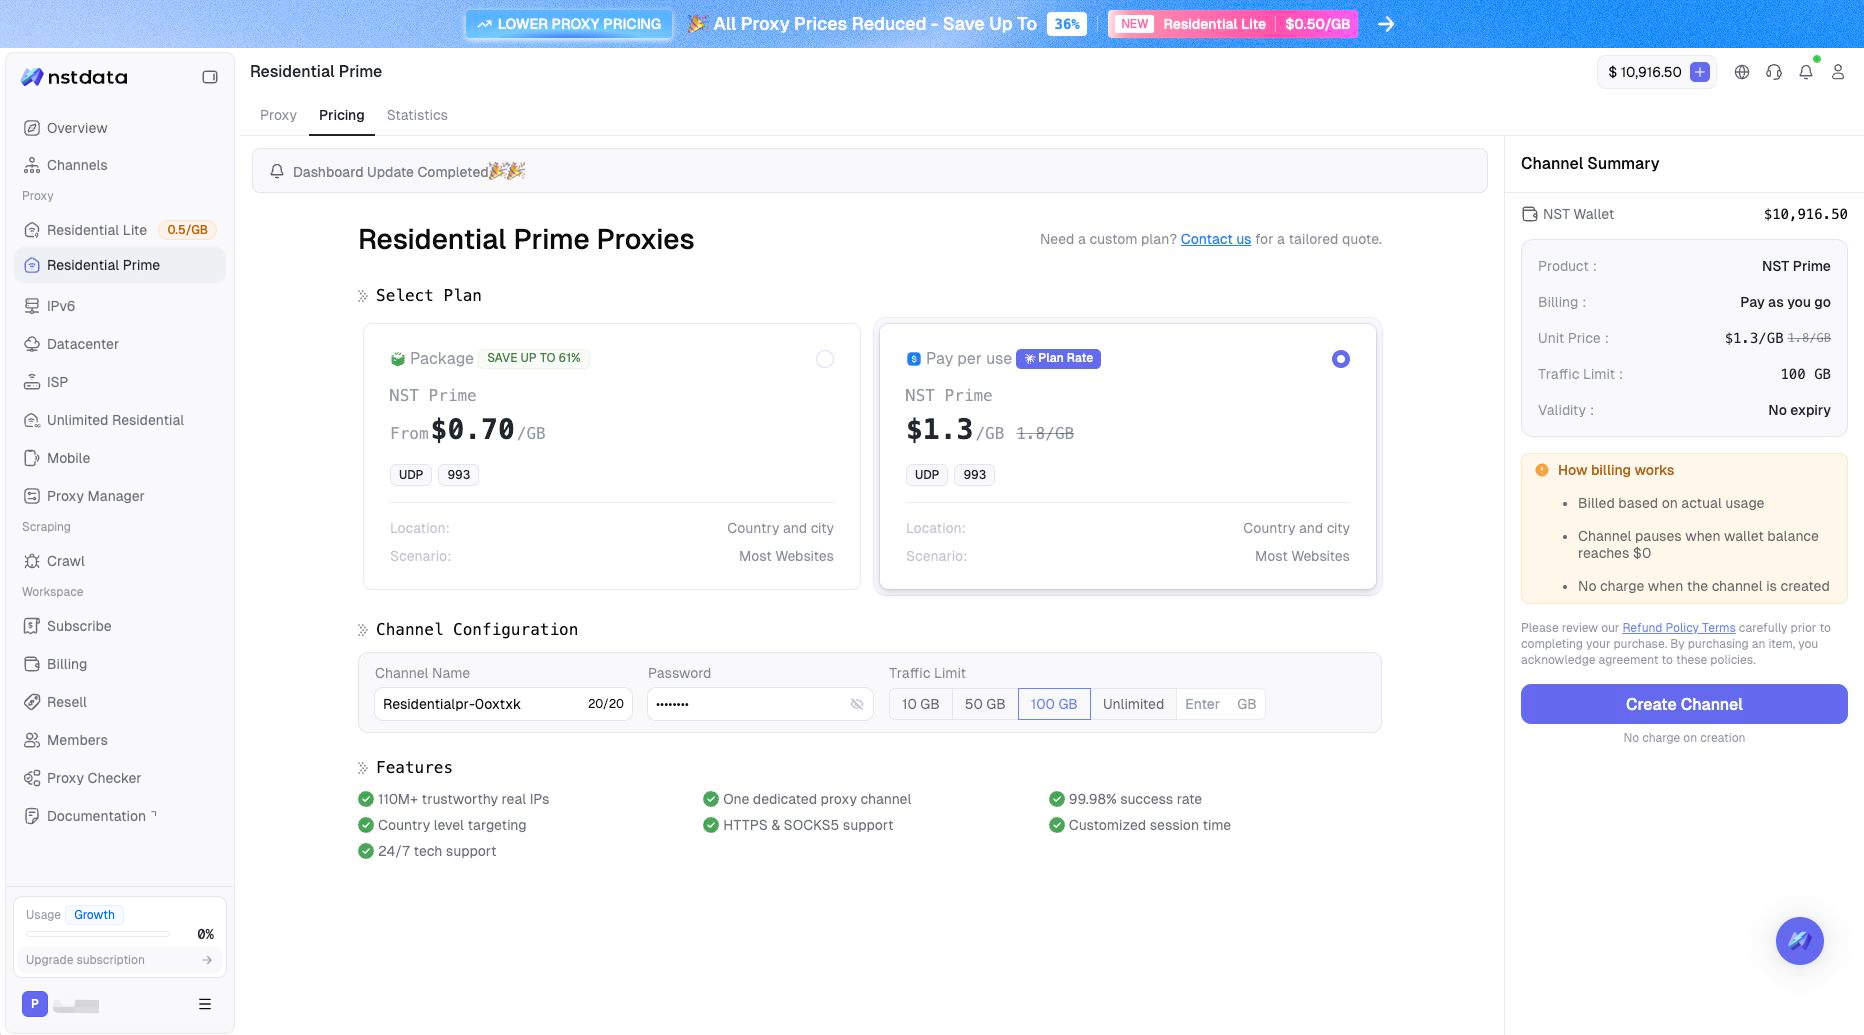The height and width of the screenshot is (1035, 1864).
Task: Click the Lower Proxy Pricing banner button
Action: pos(569,24)
